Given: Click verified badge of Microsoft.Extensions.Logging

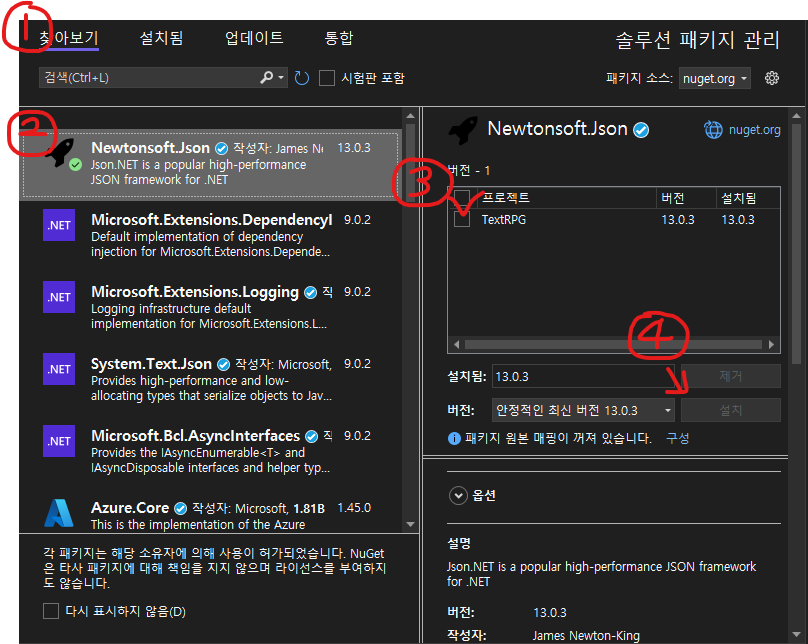Looking at the screenshot, I should (x=310, y=293).
